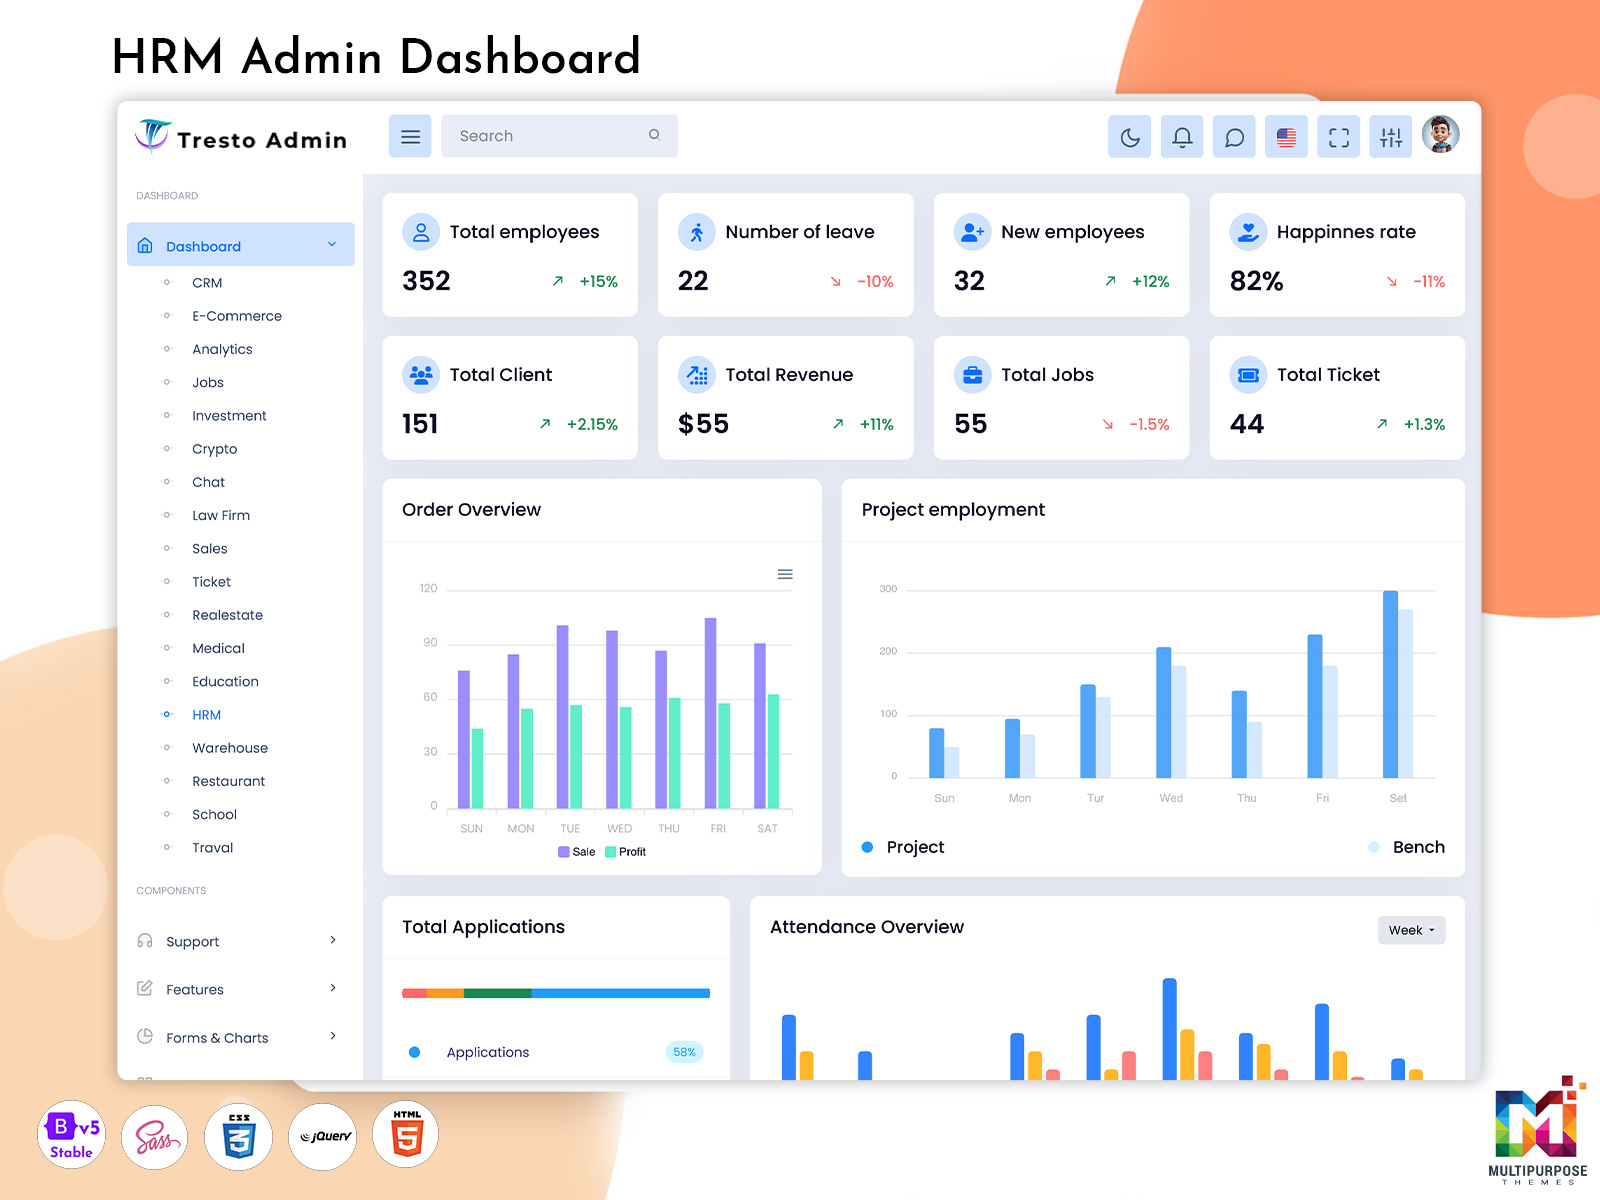Screen dimensions: 1600x1200
Task: Expand the Features menu chevron
Action: pos(333,988)
